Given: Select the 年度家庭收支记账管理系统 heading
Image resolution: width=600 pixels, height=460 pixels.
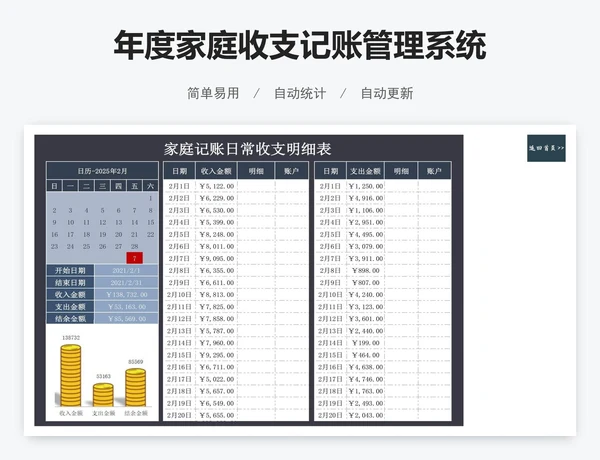Looking at the screenshot, I should (x=300, y=46).
